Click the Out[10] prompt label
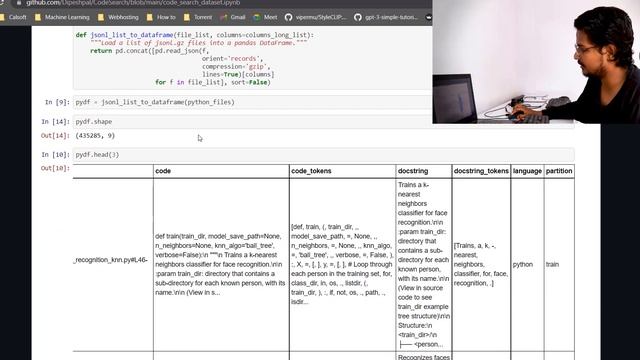 (55, 168)
